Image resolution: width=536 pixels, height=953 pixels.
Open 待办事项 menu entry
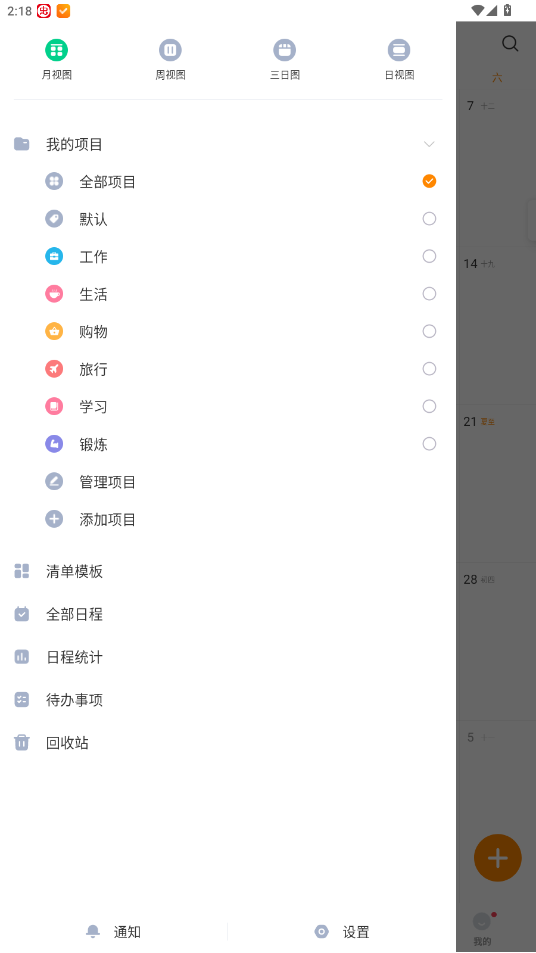click(x=228, y=700)
